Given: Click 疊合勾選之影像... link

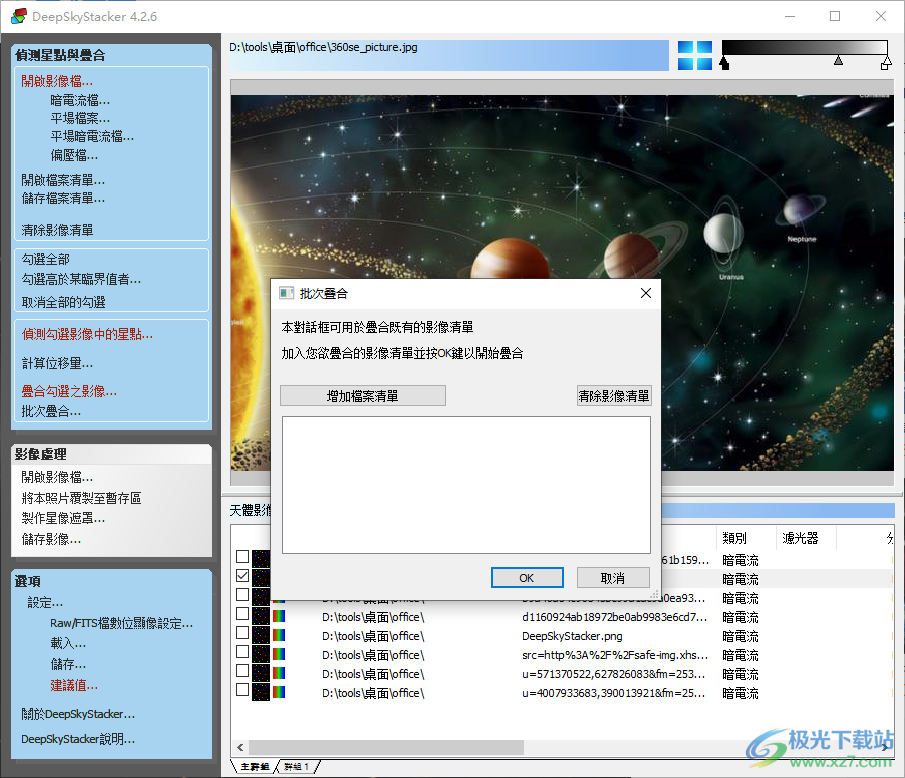Looking at the screenshot, I should coord(69,391).
